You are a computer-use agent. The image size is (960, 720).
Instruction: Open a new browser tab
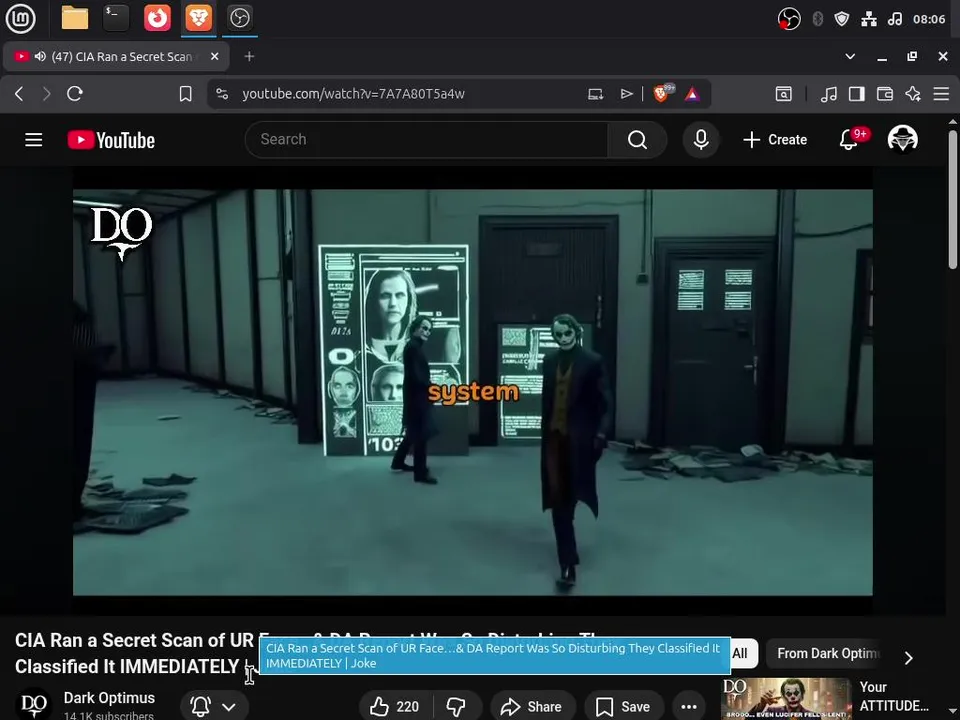(249, 56)
